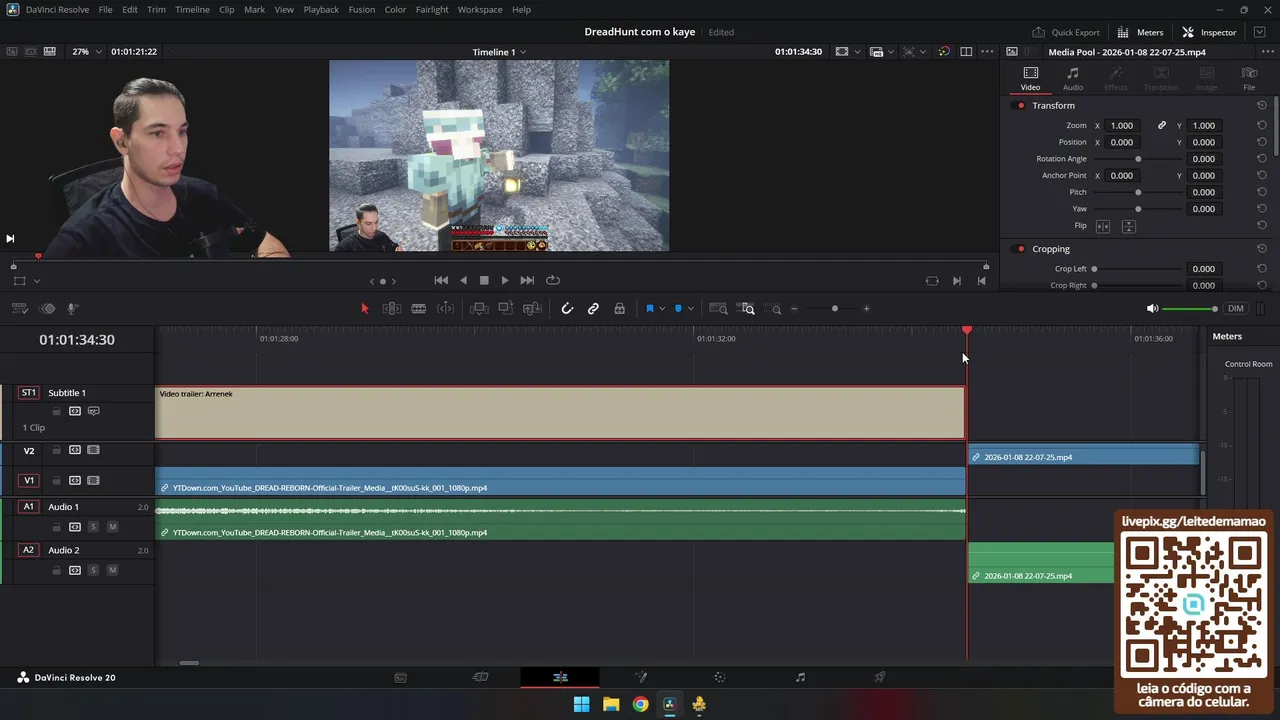The width and height of the screenshot is (1280, 720).
Task: Switch to the Edit page
Action: (560, 677)
